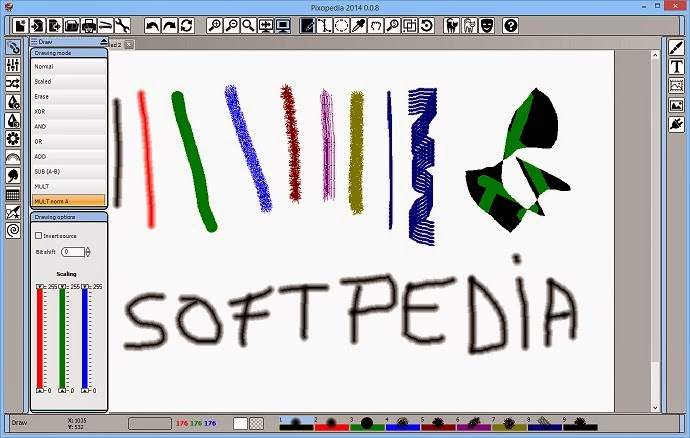Click the white cat icon
The height and width of the screenshot is (438, 690).
[x=469, y=26]
